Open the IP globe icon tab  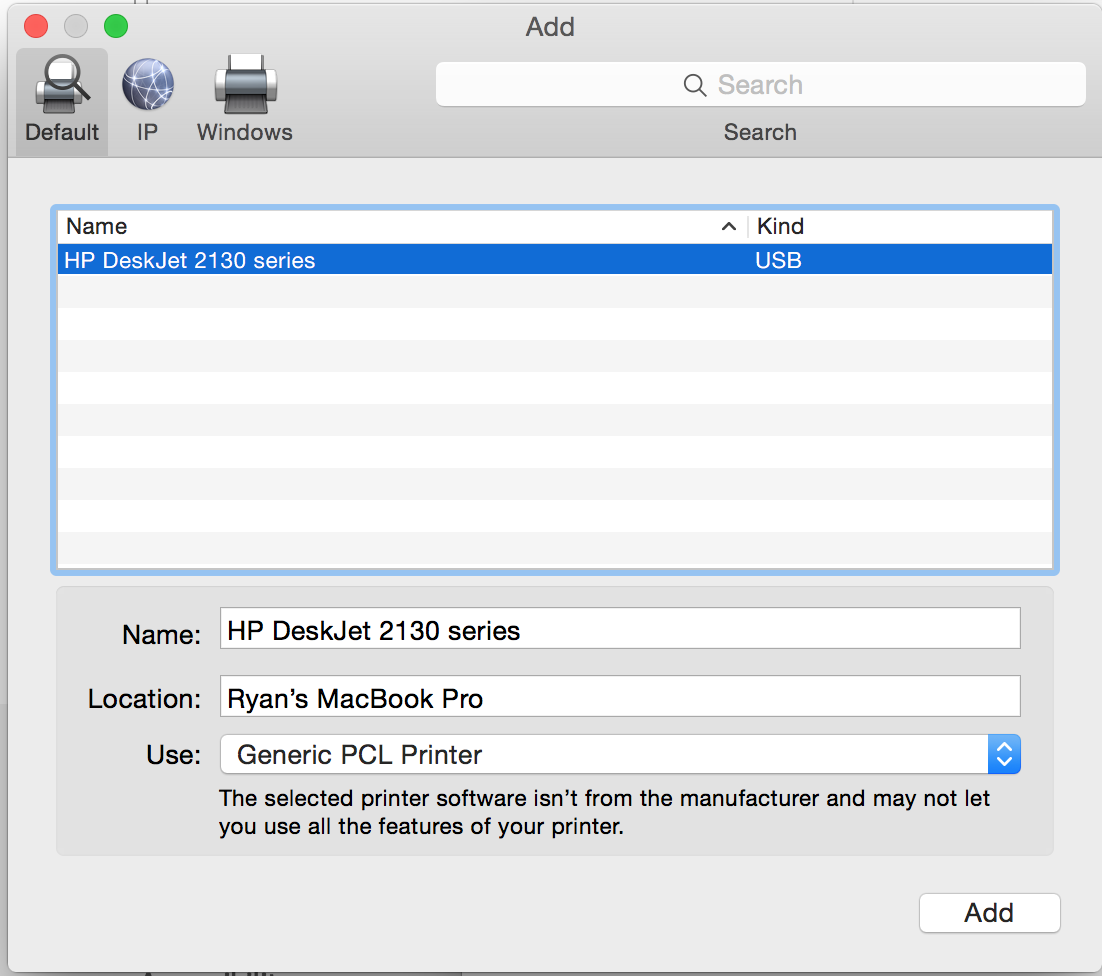coord(148,84)
